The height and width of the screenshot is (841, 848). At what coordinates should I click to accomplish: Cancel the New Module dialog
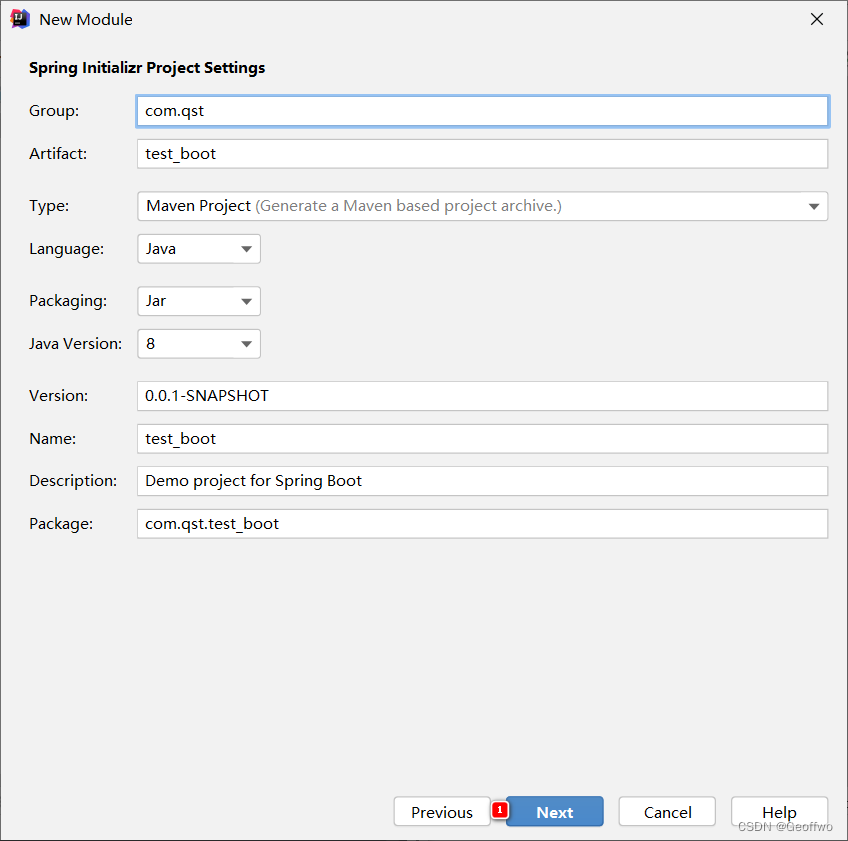tap(667, 812)
